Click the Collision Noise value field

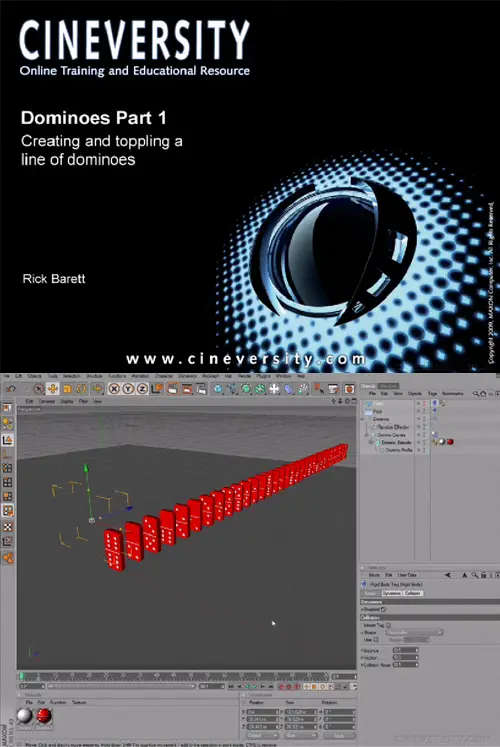coord(405,664)
